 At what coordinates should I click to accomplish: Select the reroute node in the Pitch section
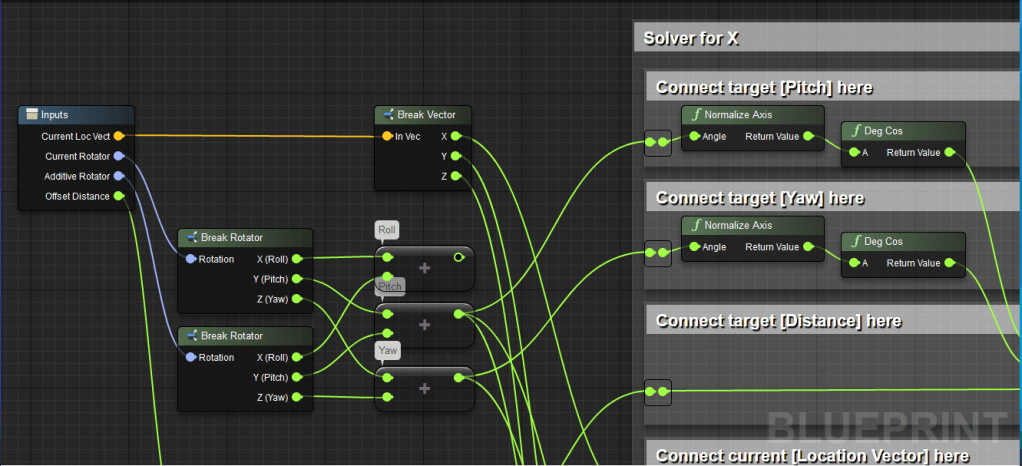click(657, 143)
